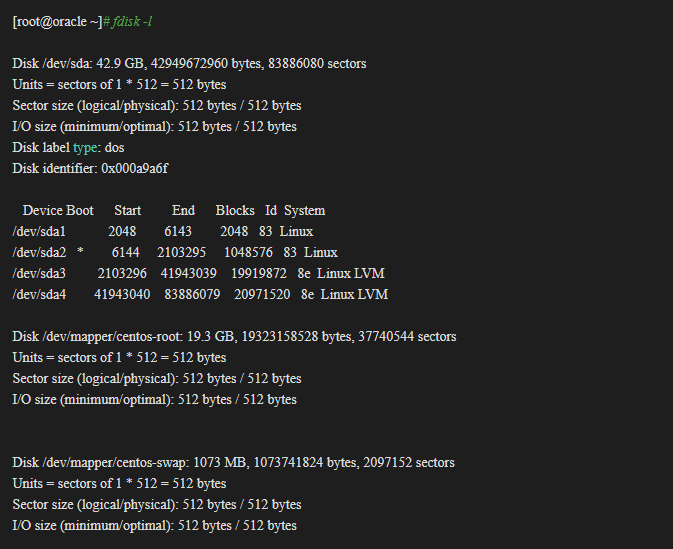Viewport: 673px width, 549px height.
Task: Click the boot asterisk on sda2
Action: 80,252
